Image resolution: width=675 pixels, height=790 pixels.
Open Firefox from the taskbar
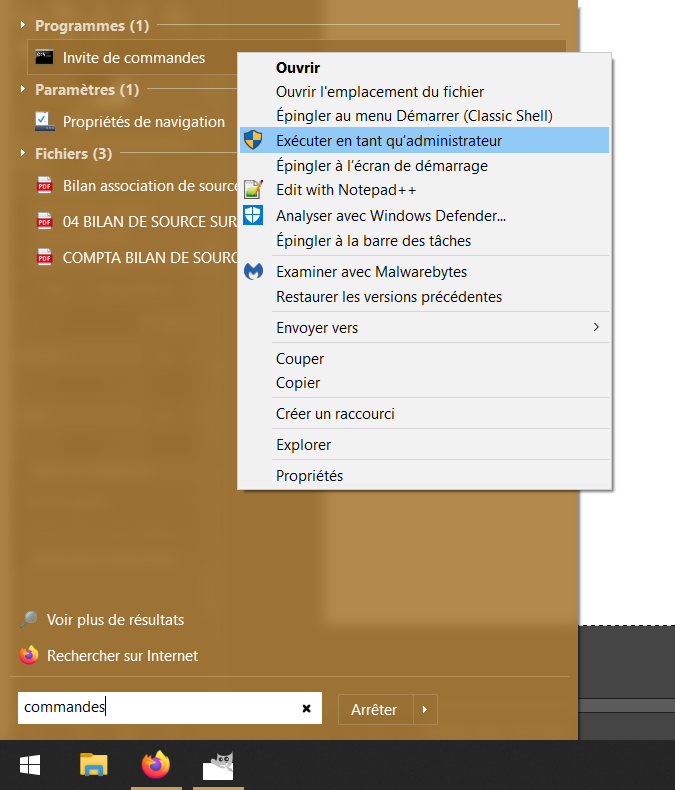155,766
